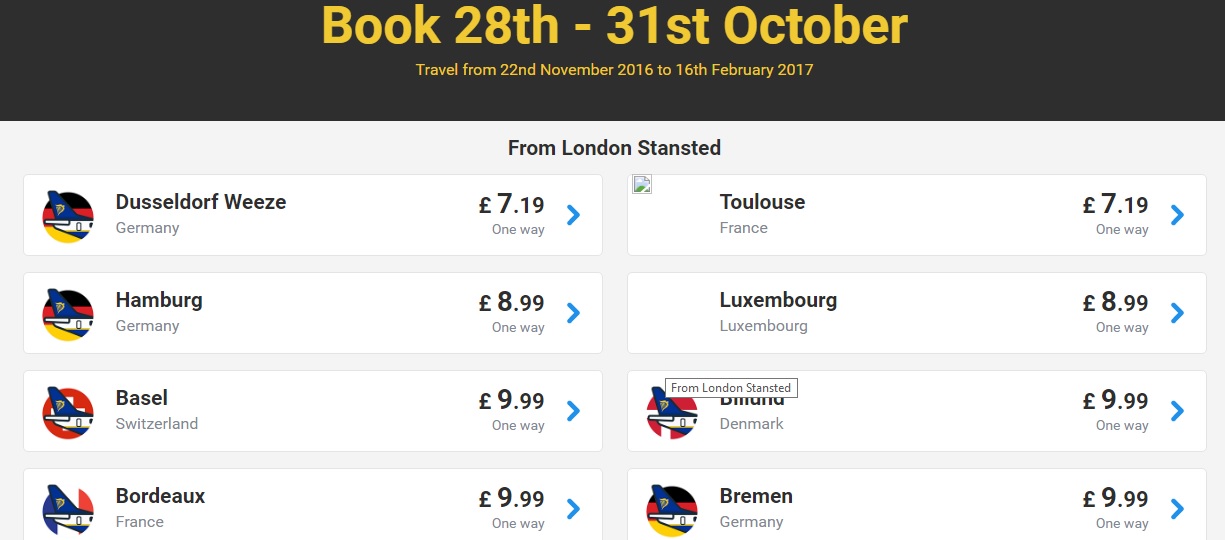The width and height of the screenshot is (1225, 540).
Task: Open Hamburg fare via blue chevron arrow
Action: [573, 313]
